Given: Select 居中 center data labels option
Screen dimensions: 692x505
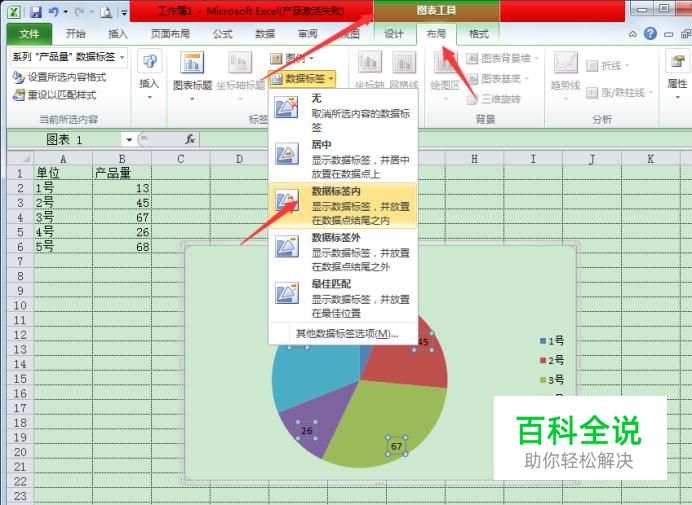Looking at the screenshot, I should [343, 159].
